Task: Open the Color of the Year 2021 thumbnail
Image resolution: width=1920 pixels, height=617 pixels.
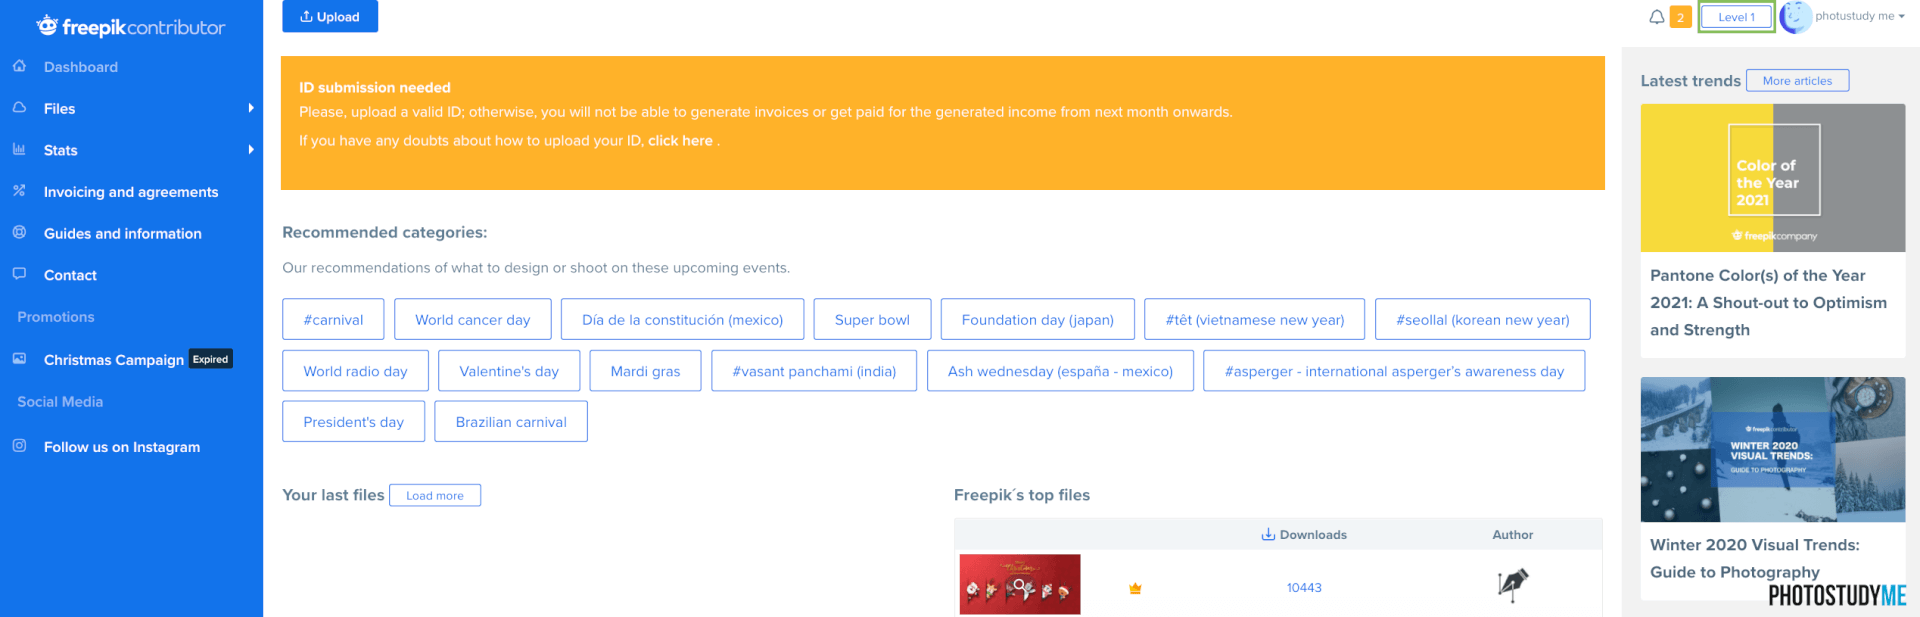Action: 1772,178
